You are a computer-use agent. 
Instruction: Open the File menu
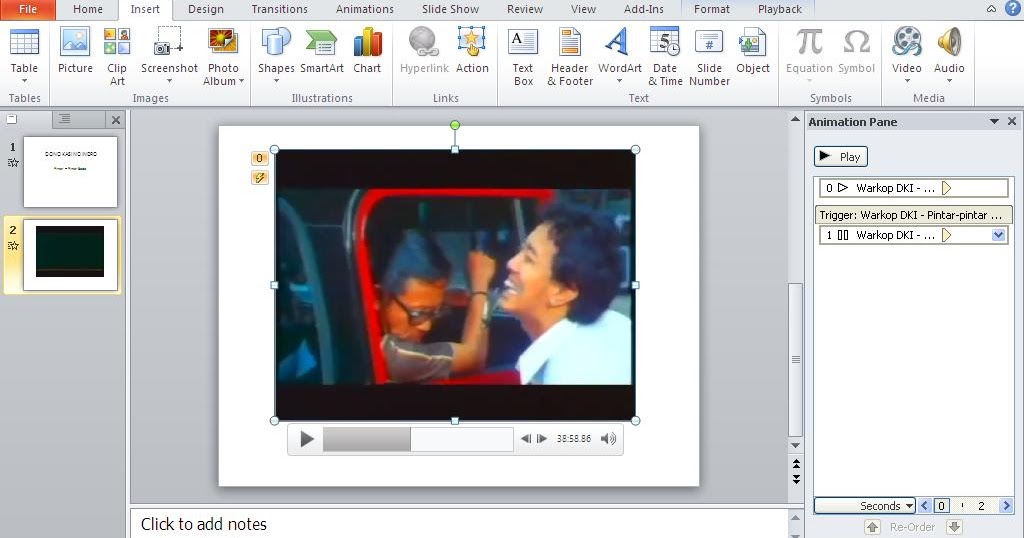pyautogui.click(x=27, y=9)
